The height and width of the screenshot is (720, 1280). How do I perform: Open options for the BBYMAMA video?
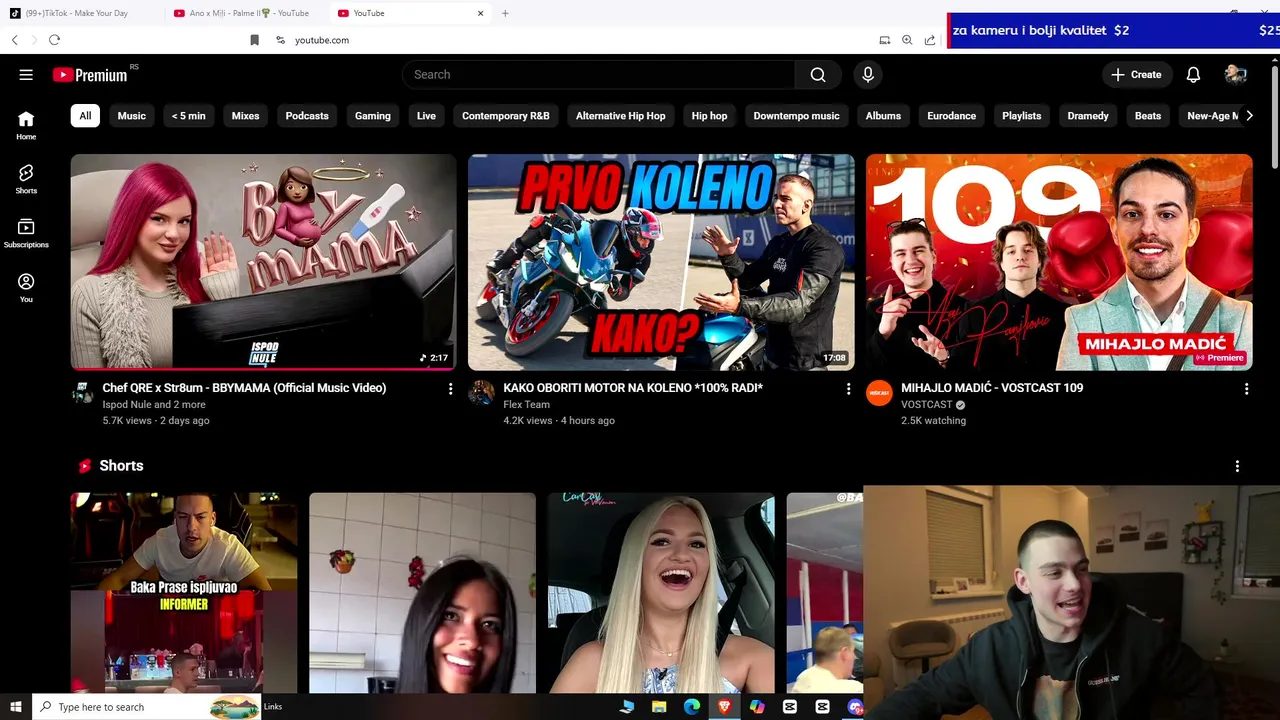[x=450, y=389]
